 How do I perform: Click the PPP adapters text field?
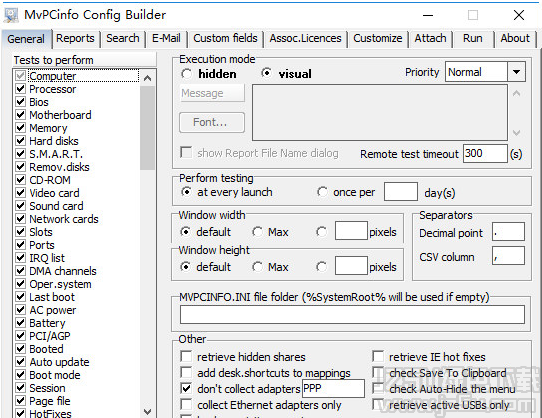(x=333, y=388)
